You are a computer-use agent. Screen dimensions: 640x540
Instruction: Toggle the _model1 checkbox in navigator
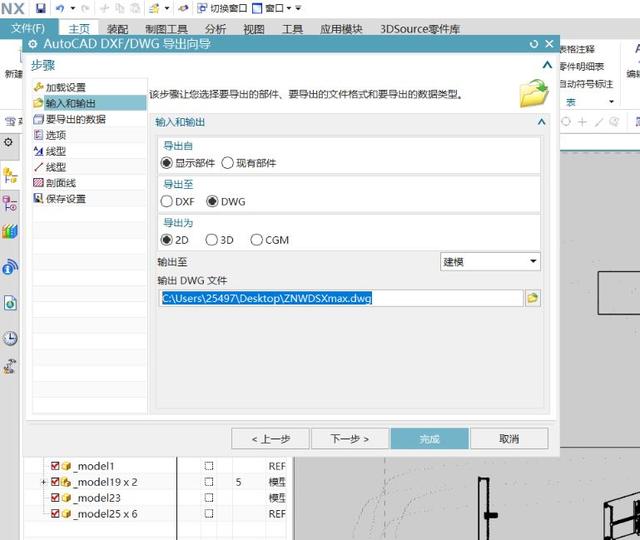(55, 466)
